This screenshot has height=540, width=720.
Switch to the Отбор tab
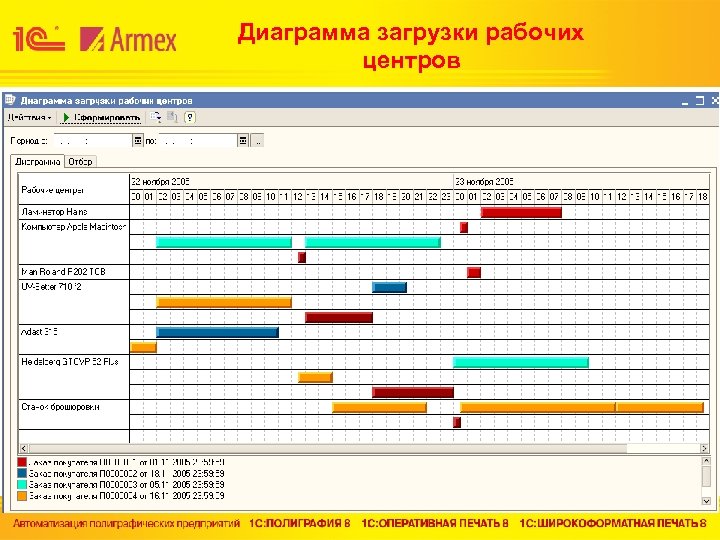point(80,162)
